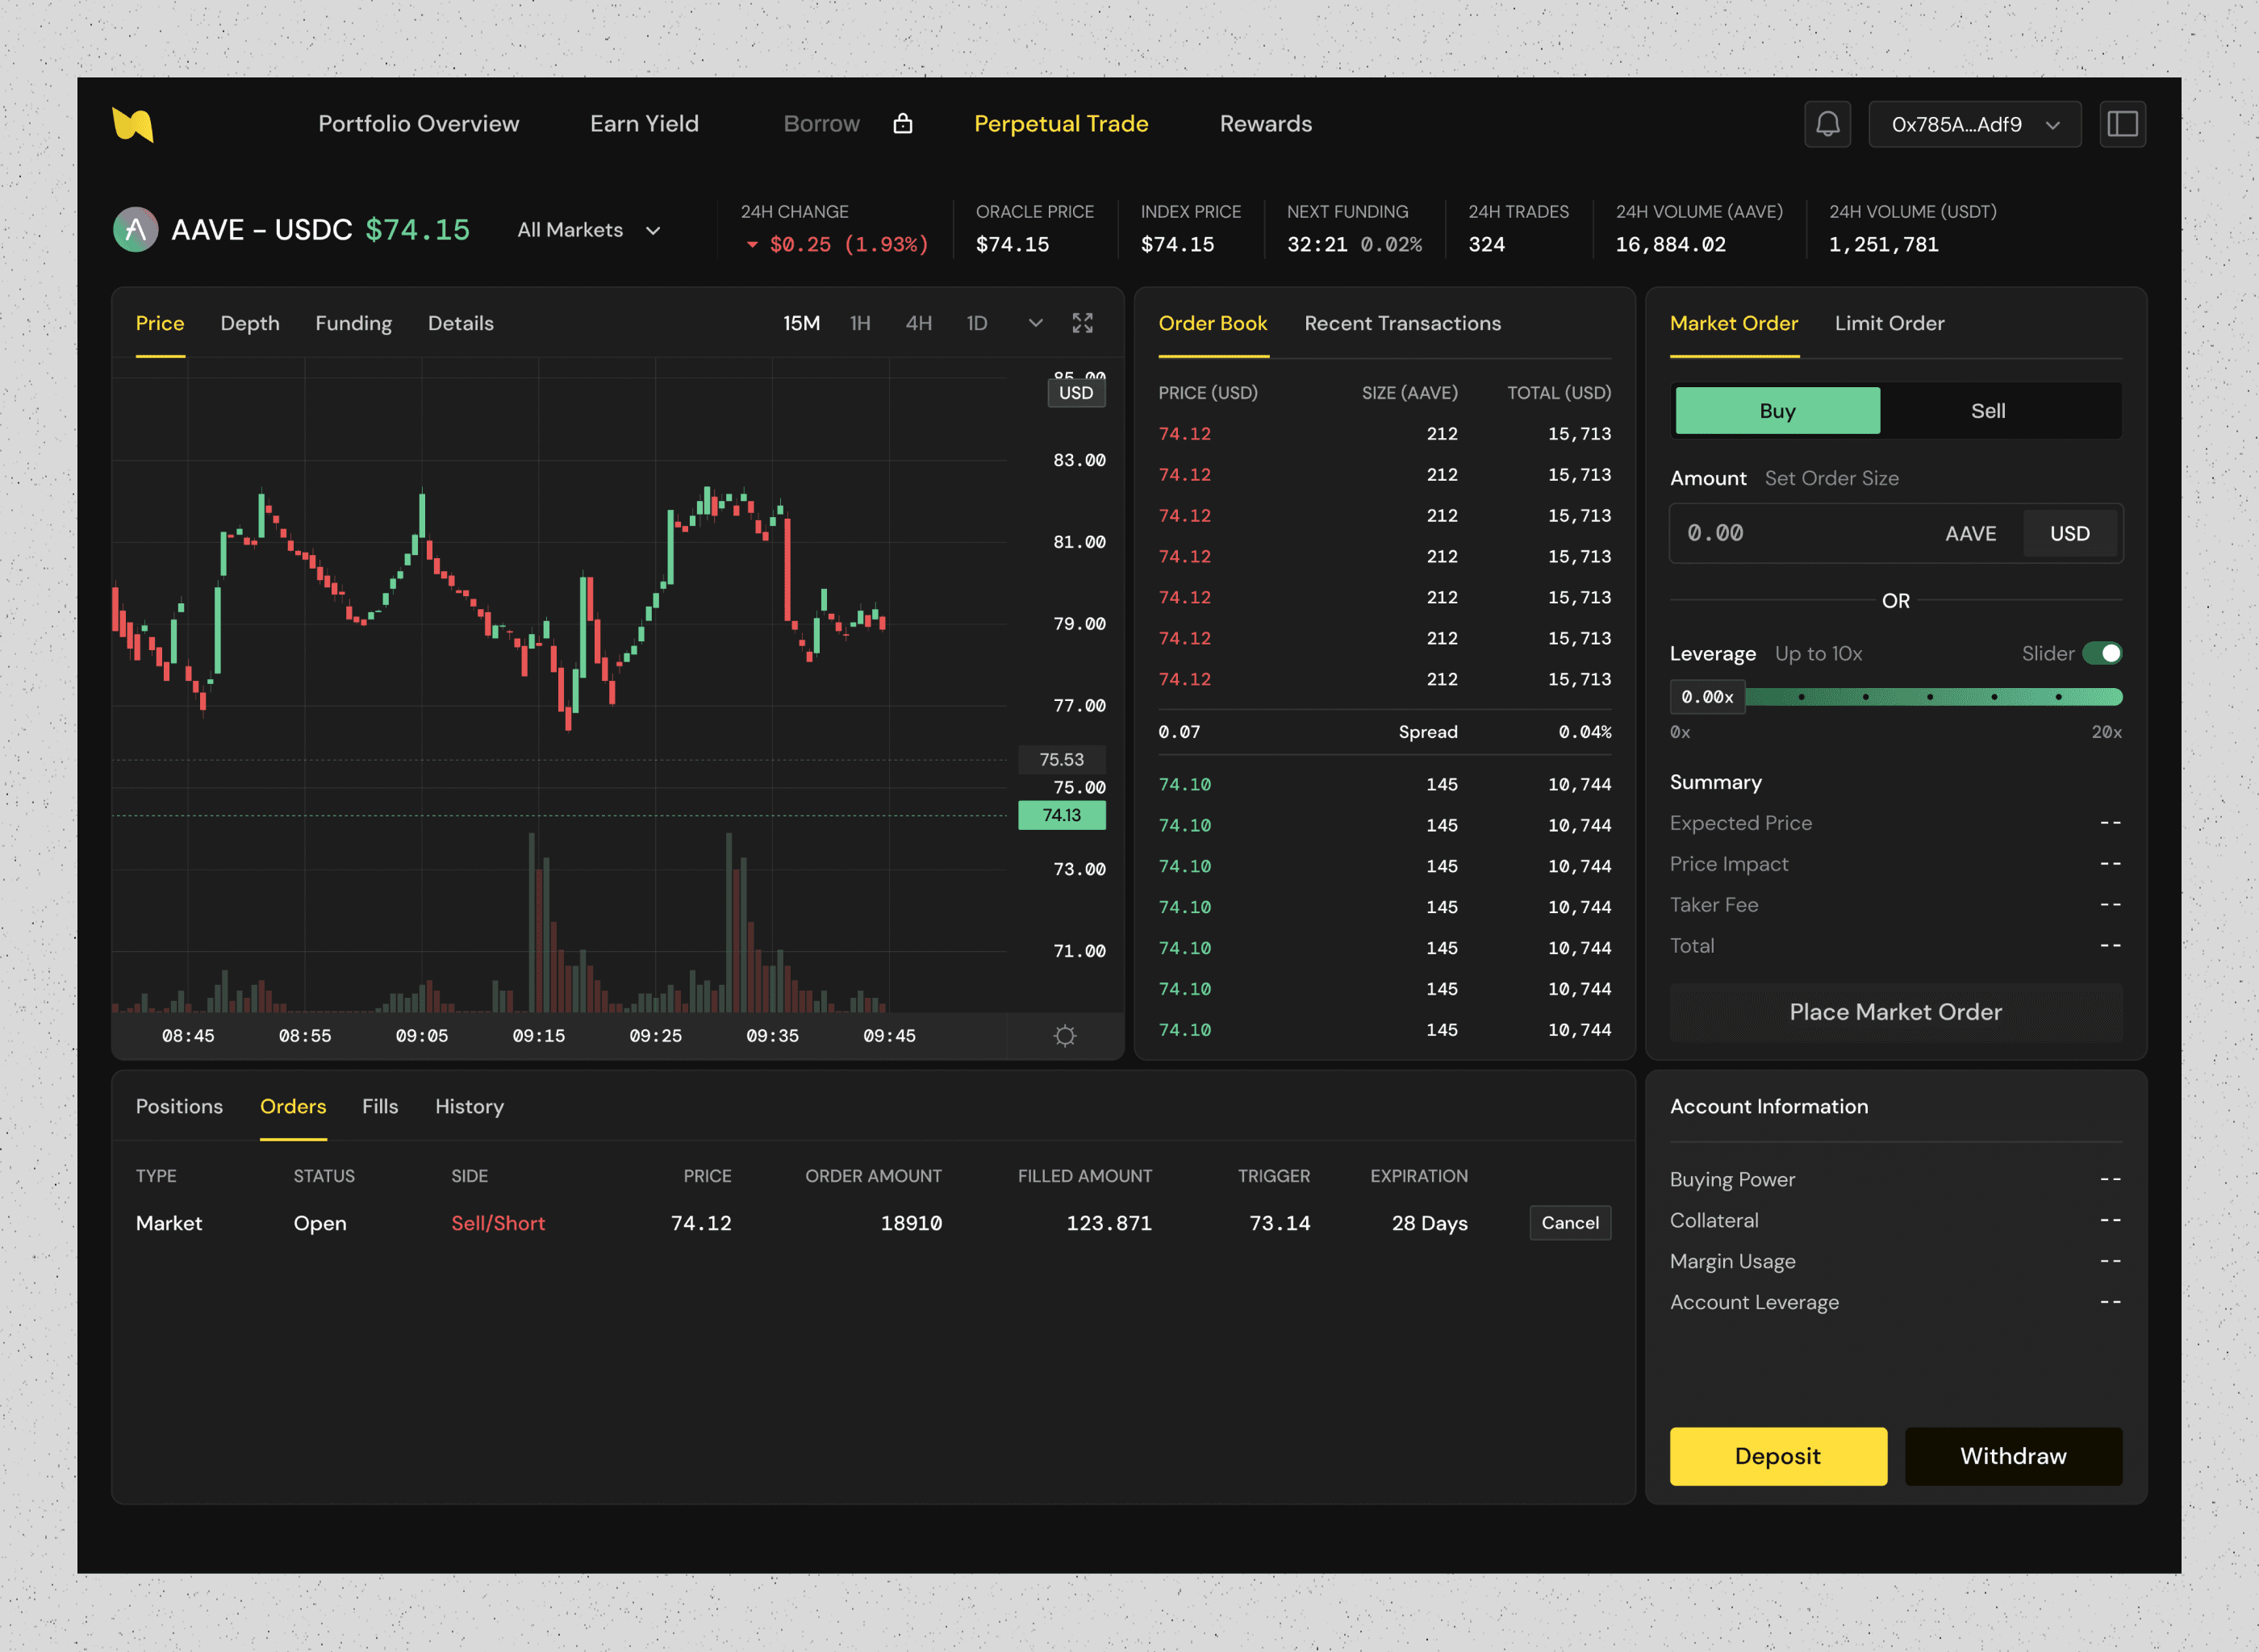Toggle the sidebar panel icon
The width and height of the screenshot is (2259, 1652).
(2121, 124)
